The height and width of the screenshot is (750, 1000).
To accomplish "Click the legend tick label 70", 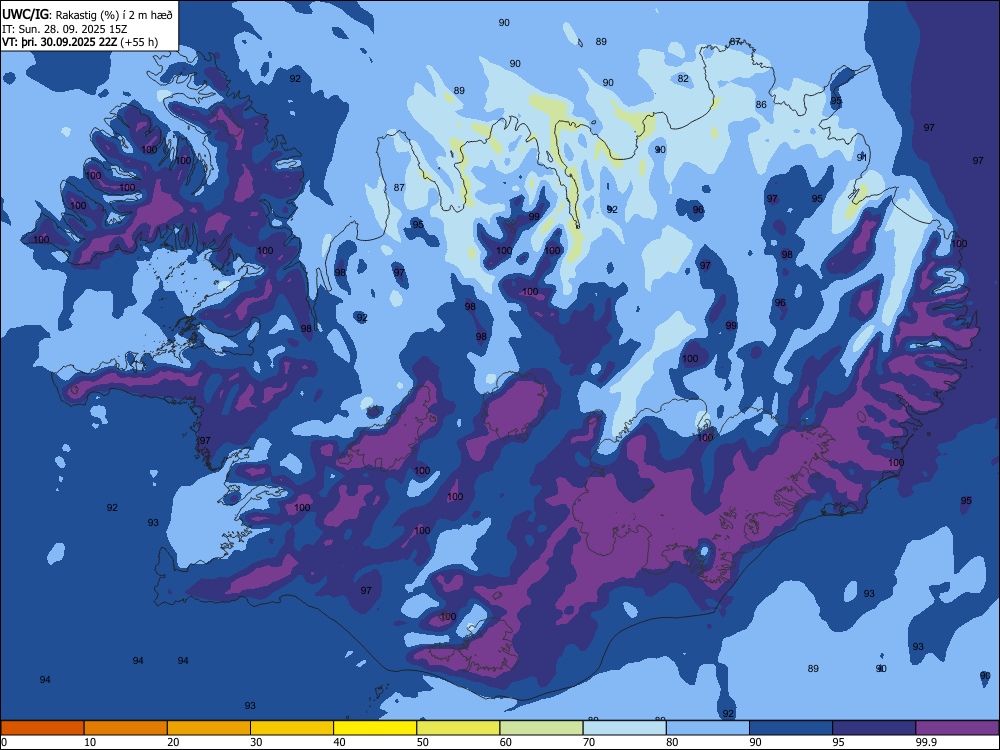I will pyautogui.click(x=589, y=742).
